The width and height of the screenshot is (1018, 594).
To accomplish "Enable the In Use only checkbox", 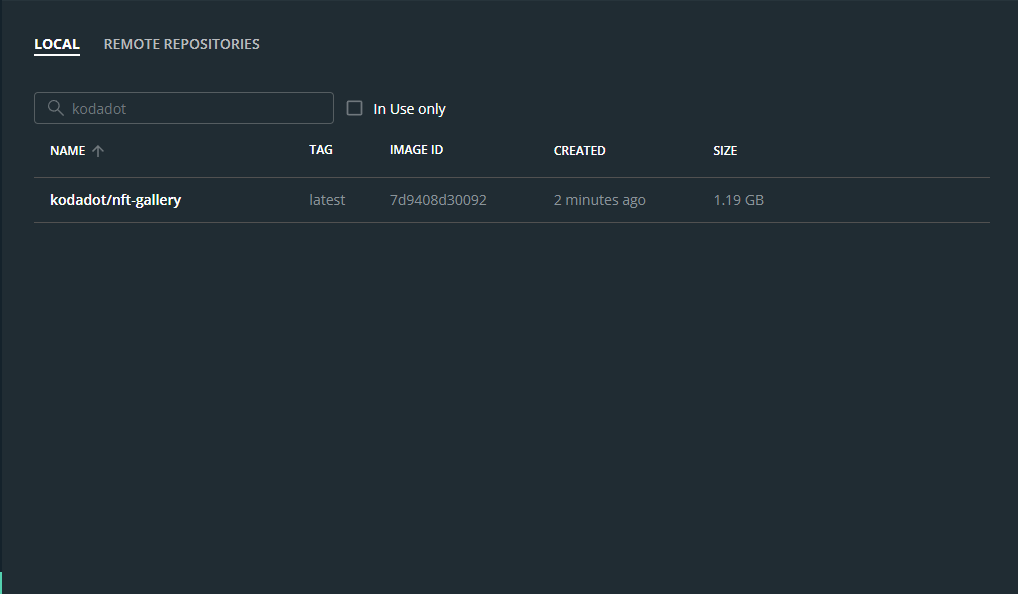I will tap(354, 108).
